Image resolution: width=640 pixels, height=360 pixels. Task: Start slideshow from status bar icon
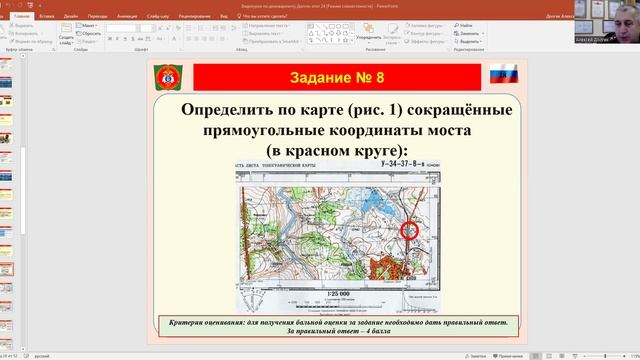[575, 356]
